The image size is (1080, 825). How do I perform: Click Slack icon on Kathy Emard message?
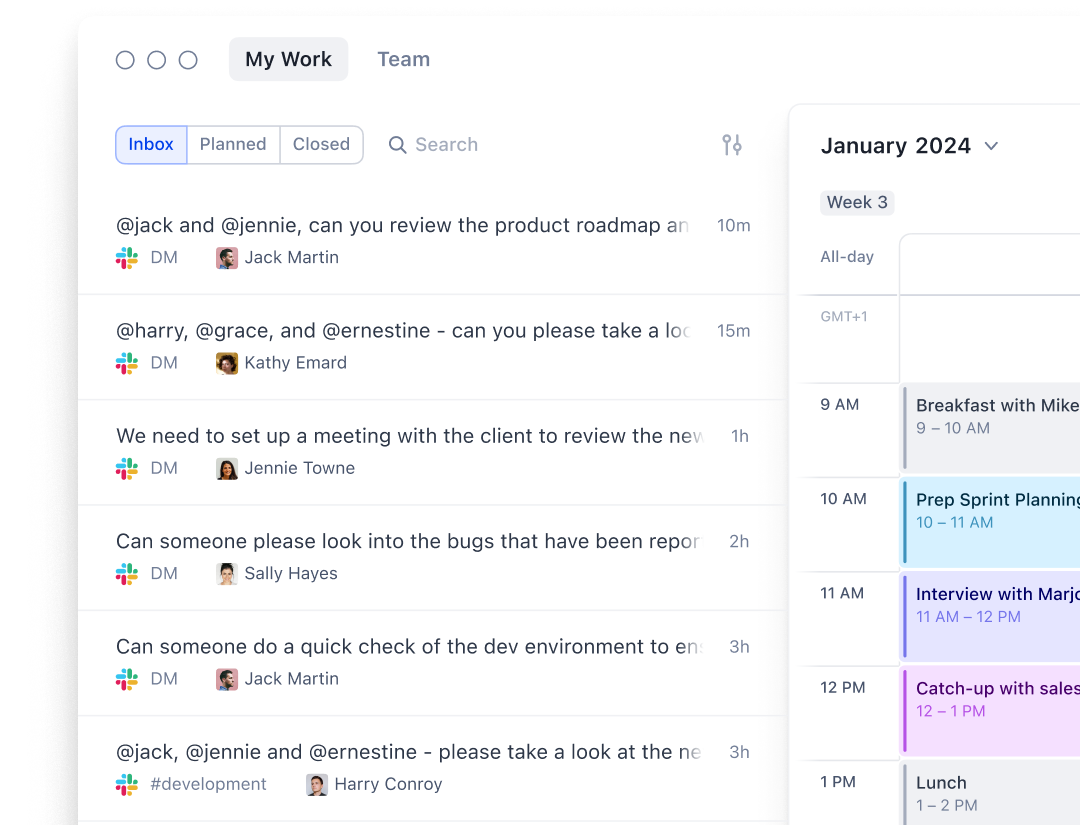[127, 363]
